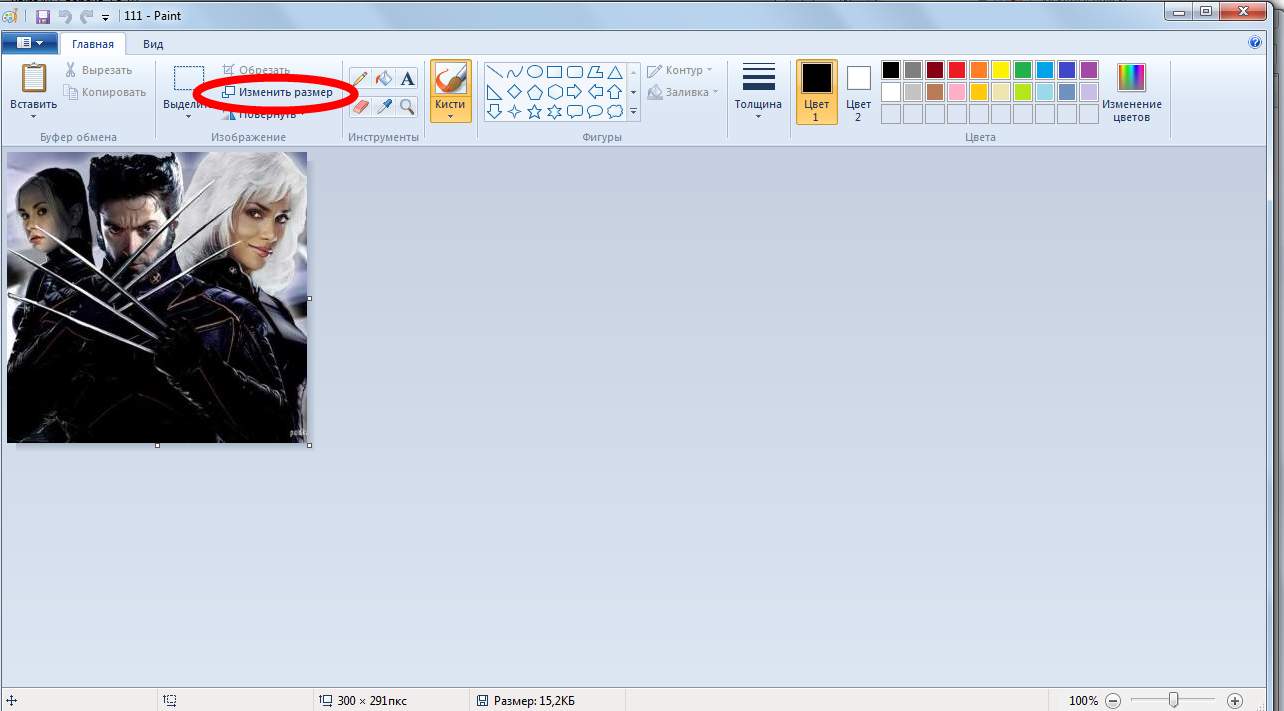The width and height of the screenshot is (1284, 711).
Task: Open the Customize Quick Access Toolbar arrow
Action: (x=105, y=18)
